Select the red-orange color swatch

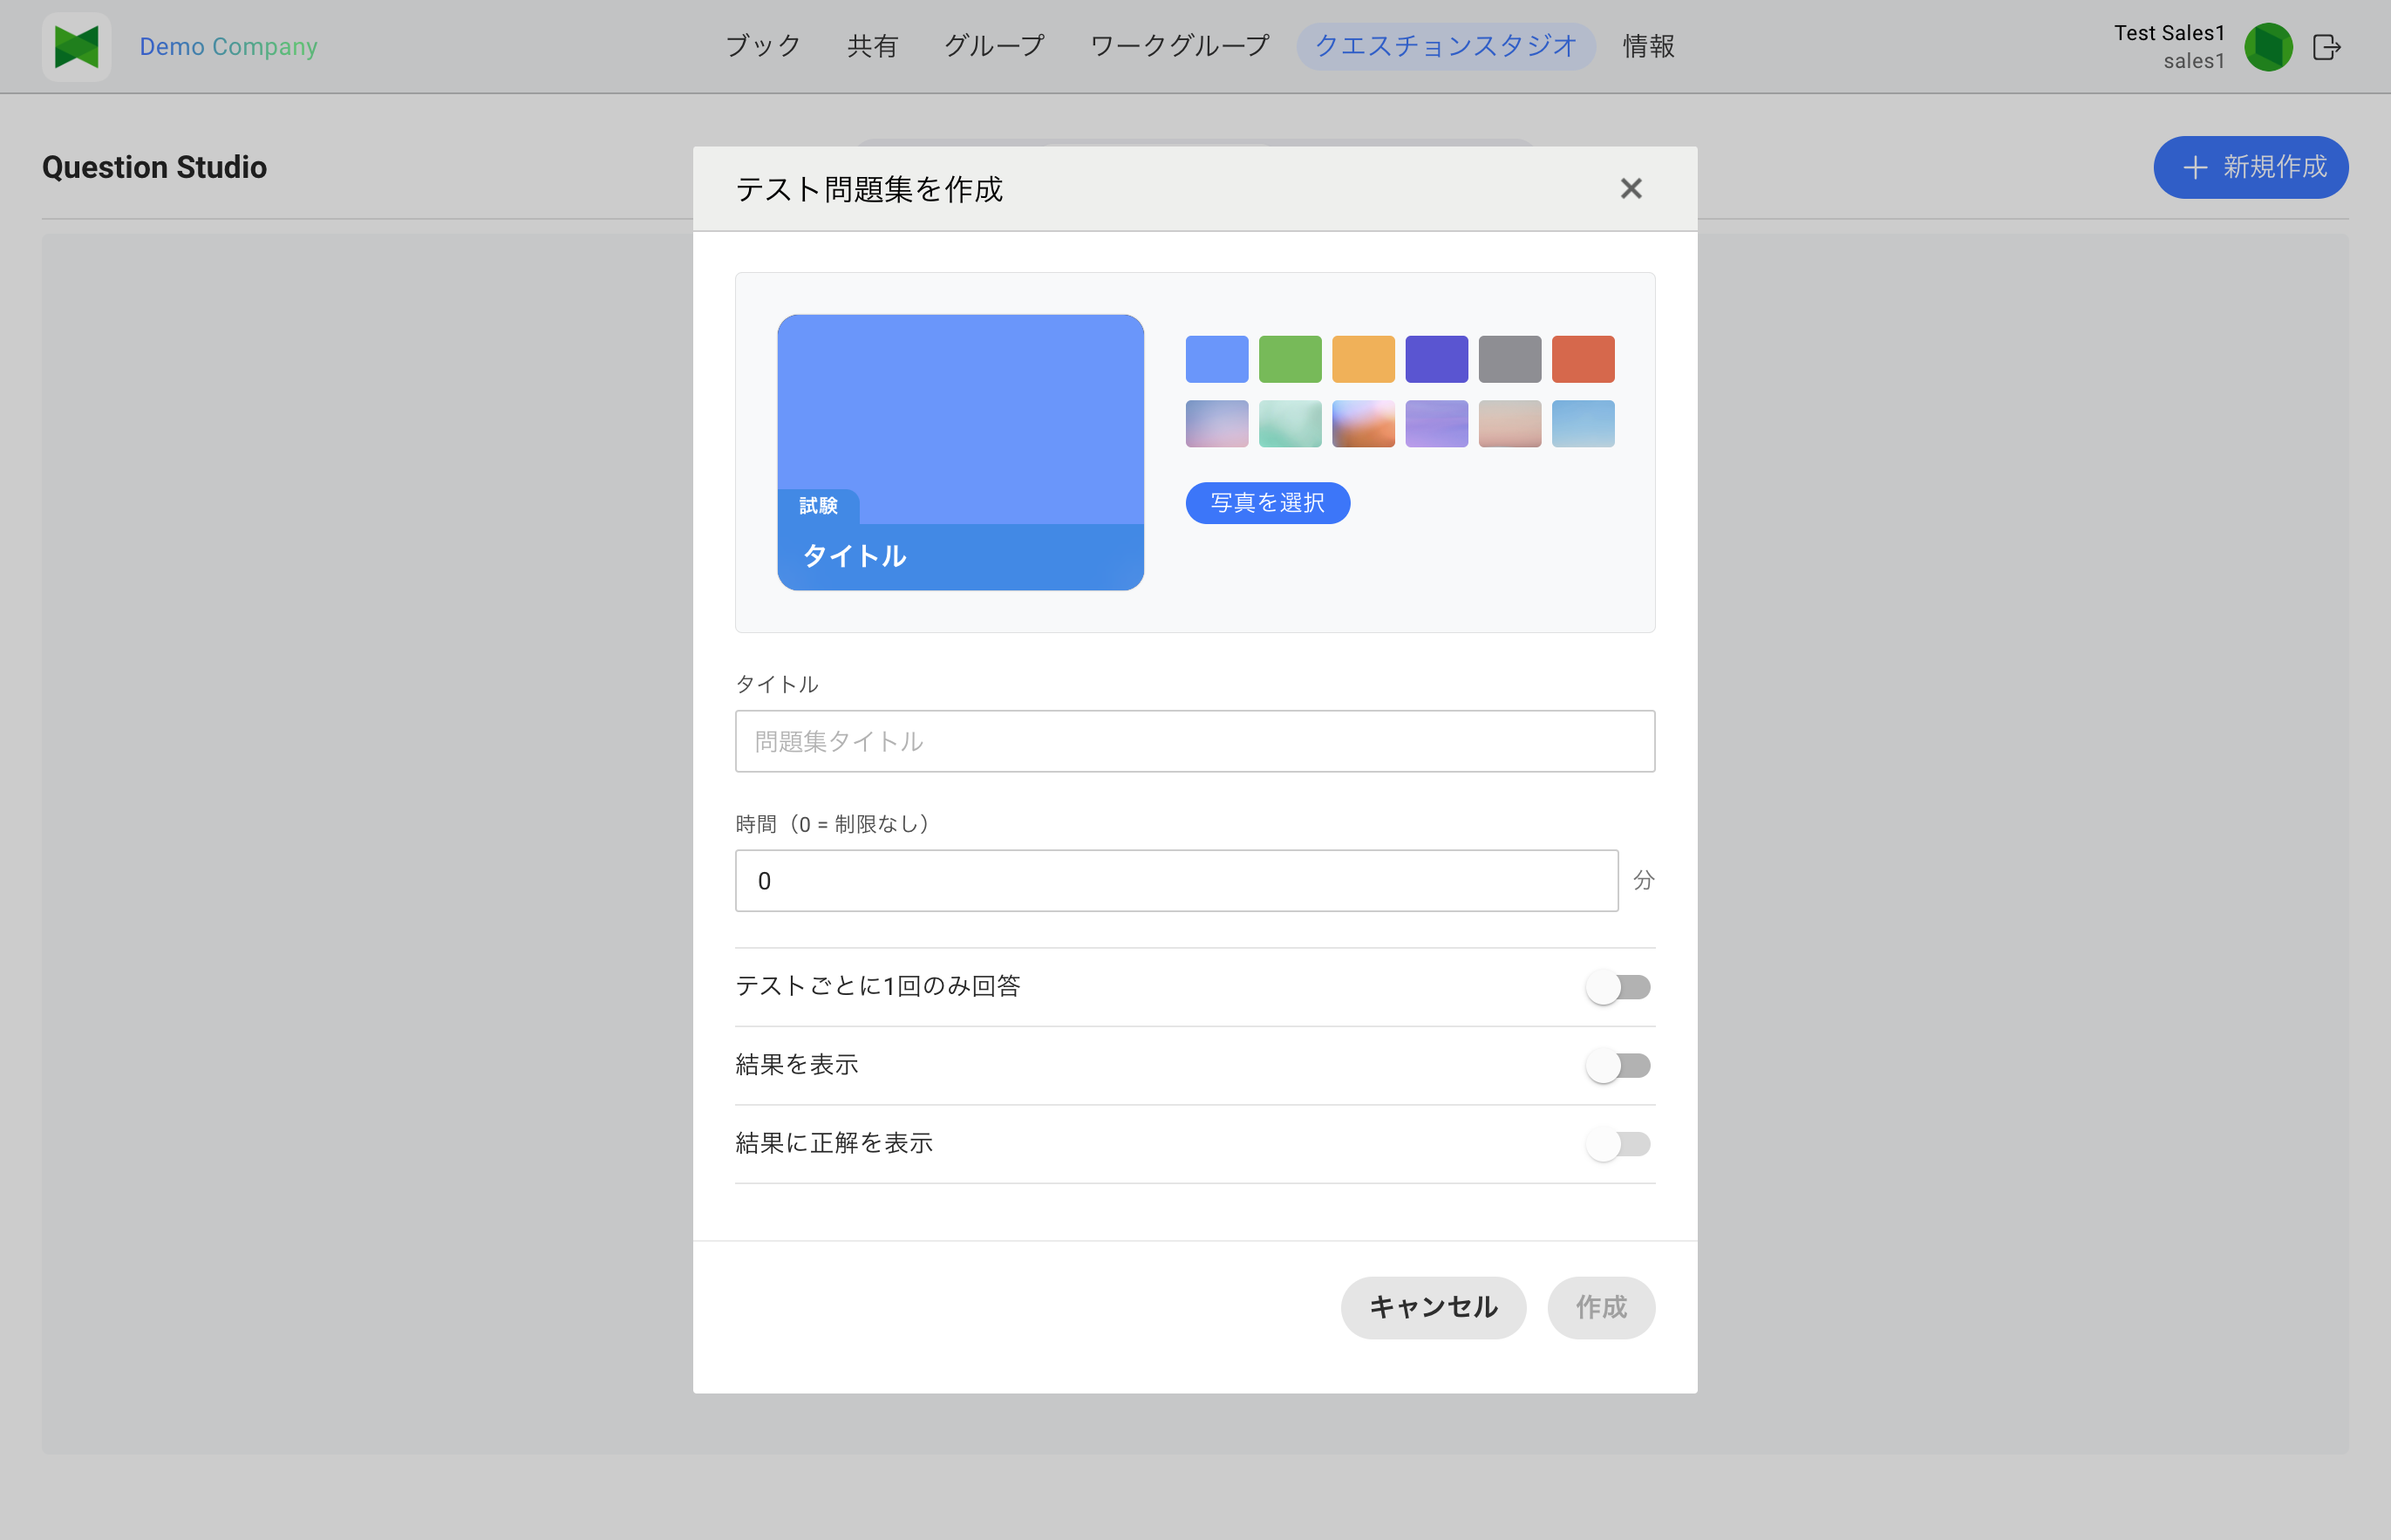[x=1583, y=359]
